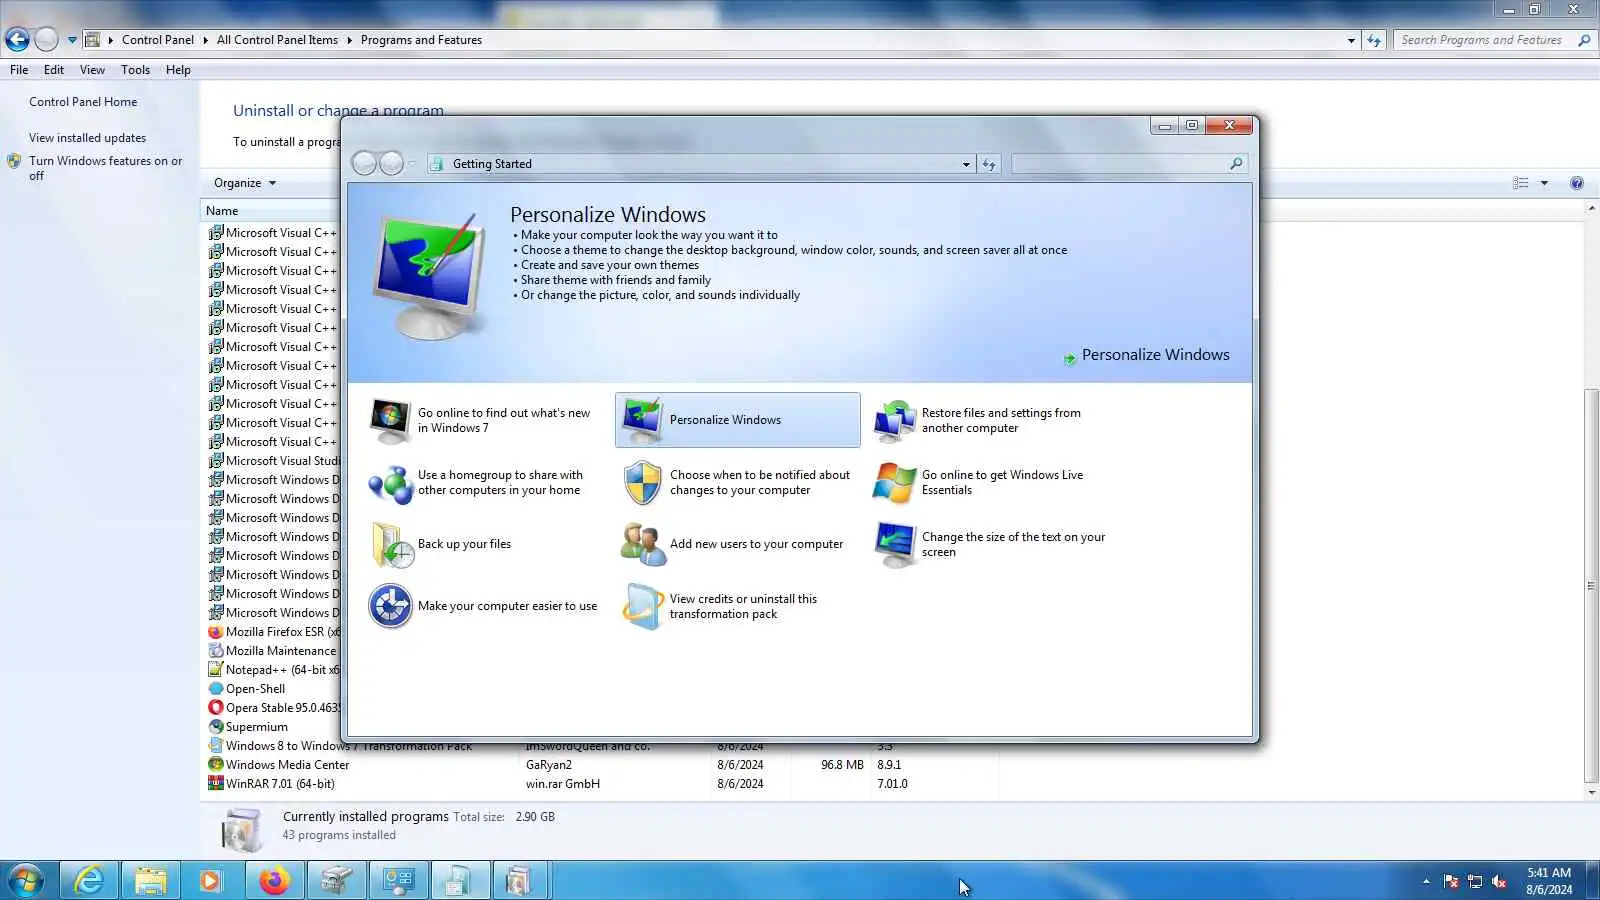This screenshot has height=900, width=1600.
Task: Select the Personalize Windows tile
Action: [x=738, y=420]
